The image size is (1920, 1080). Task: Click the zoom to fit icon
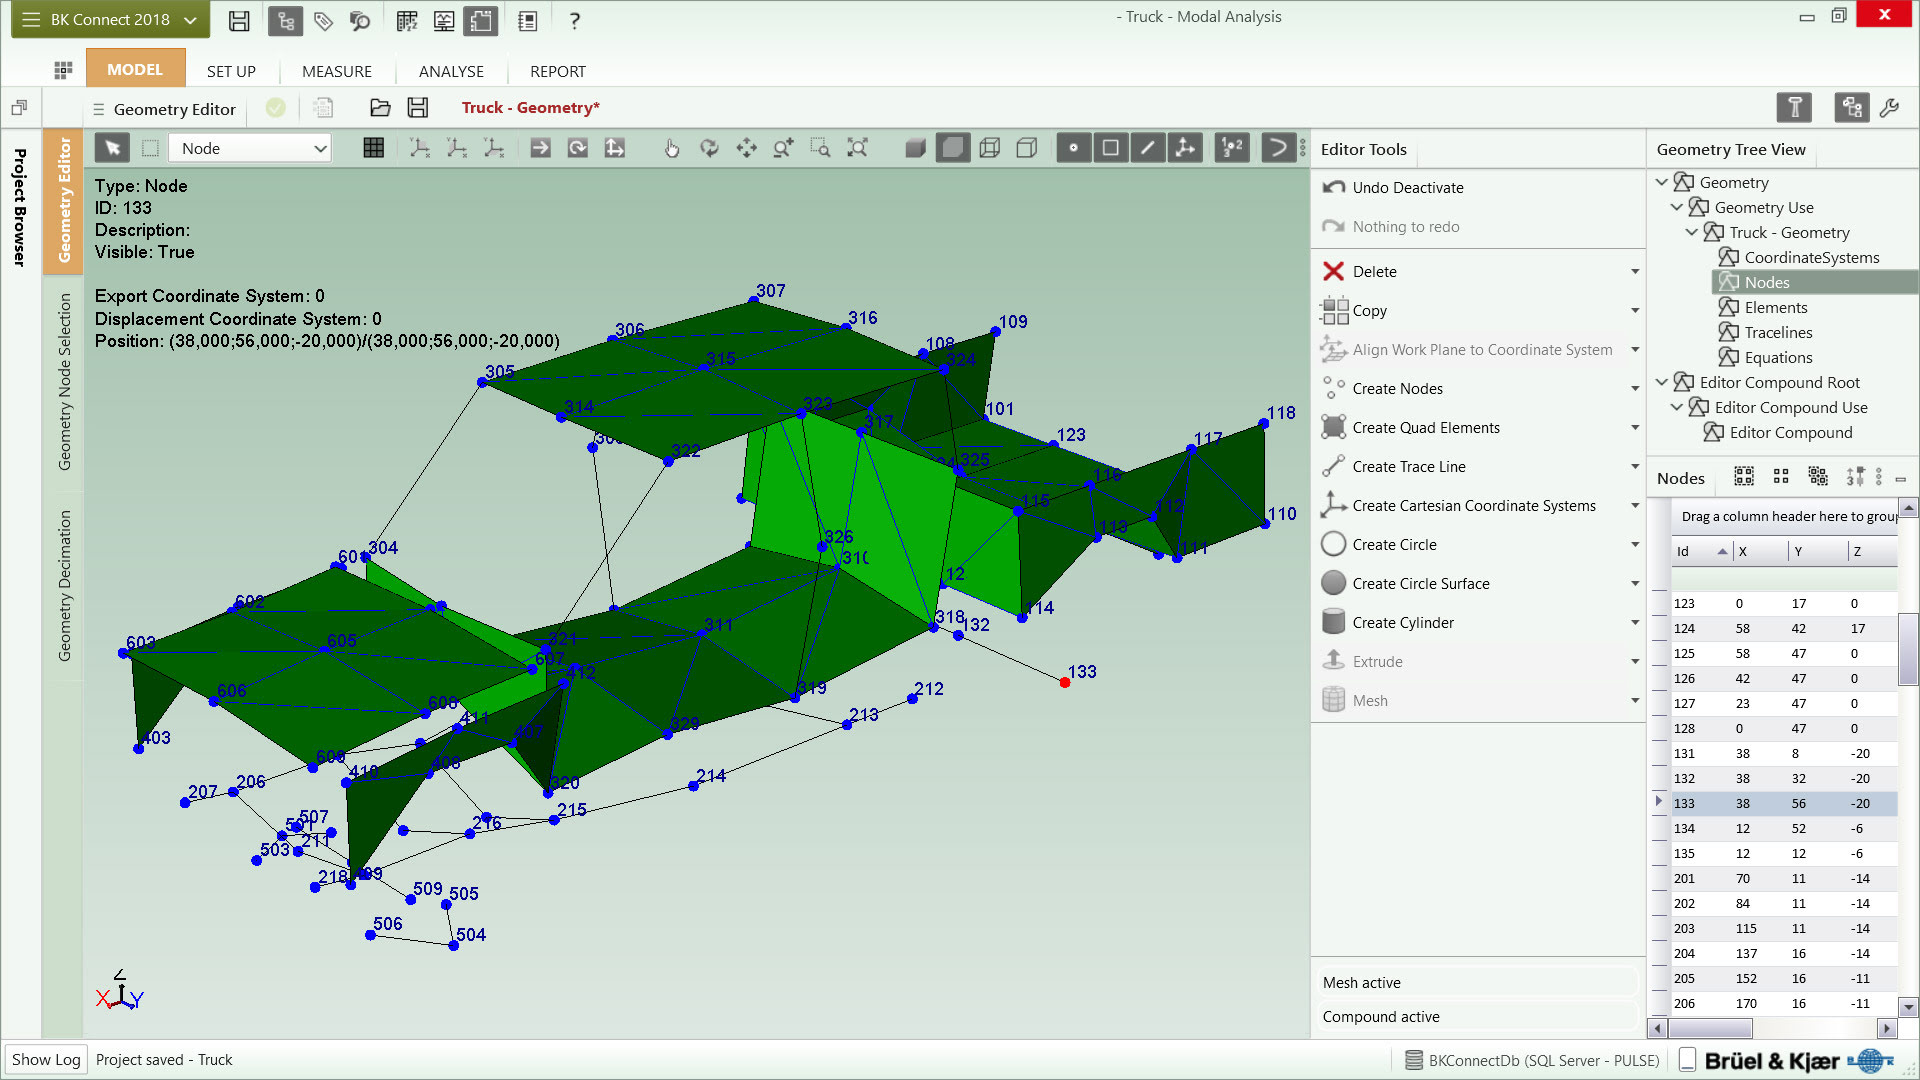[x=857, y=148]
